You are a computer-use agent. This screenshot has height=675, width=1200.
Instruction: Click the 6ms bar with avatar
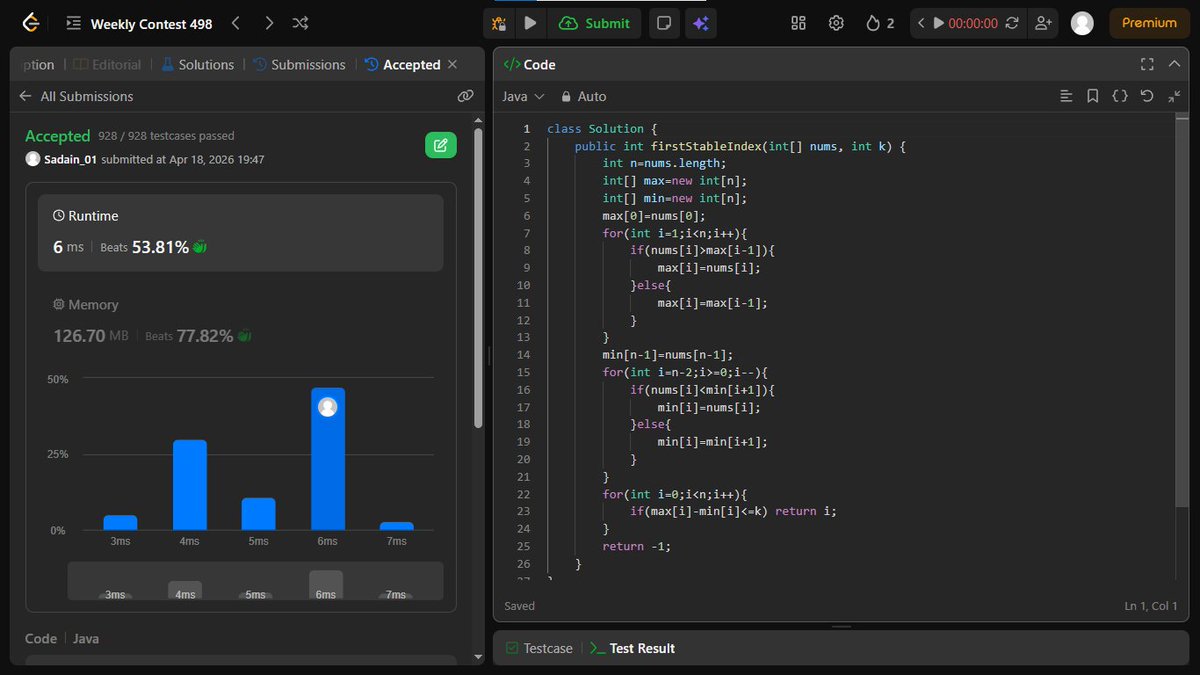click(x=327, y=459)
